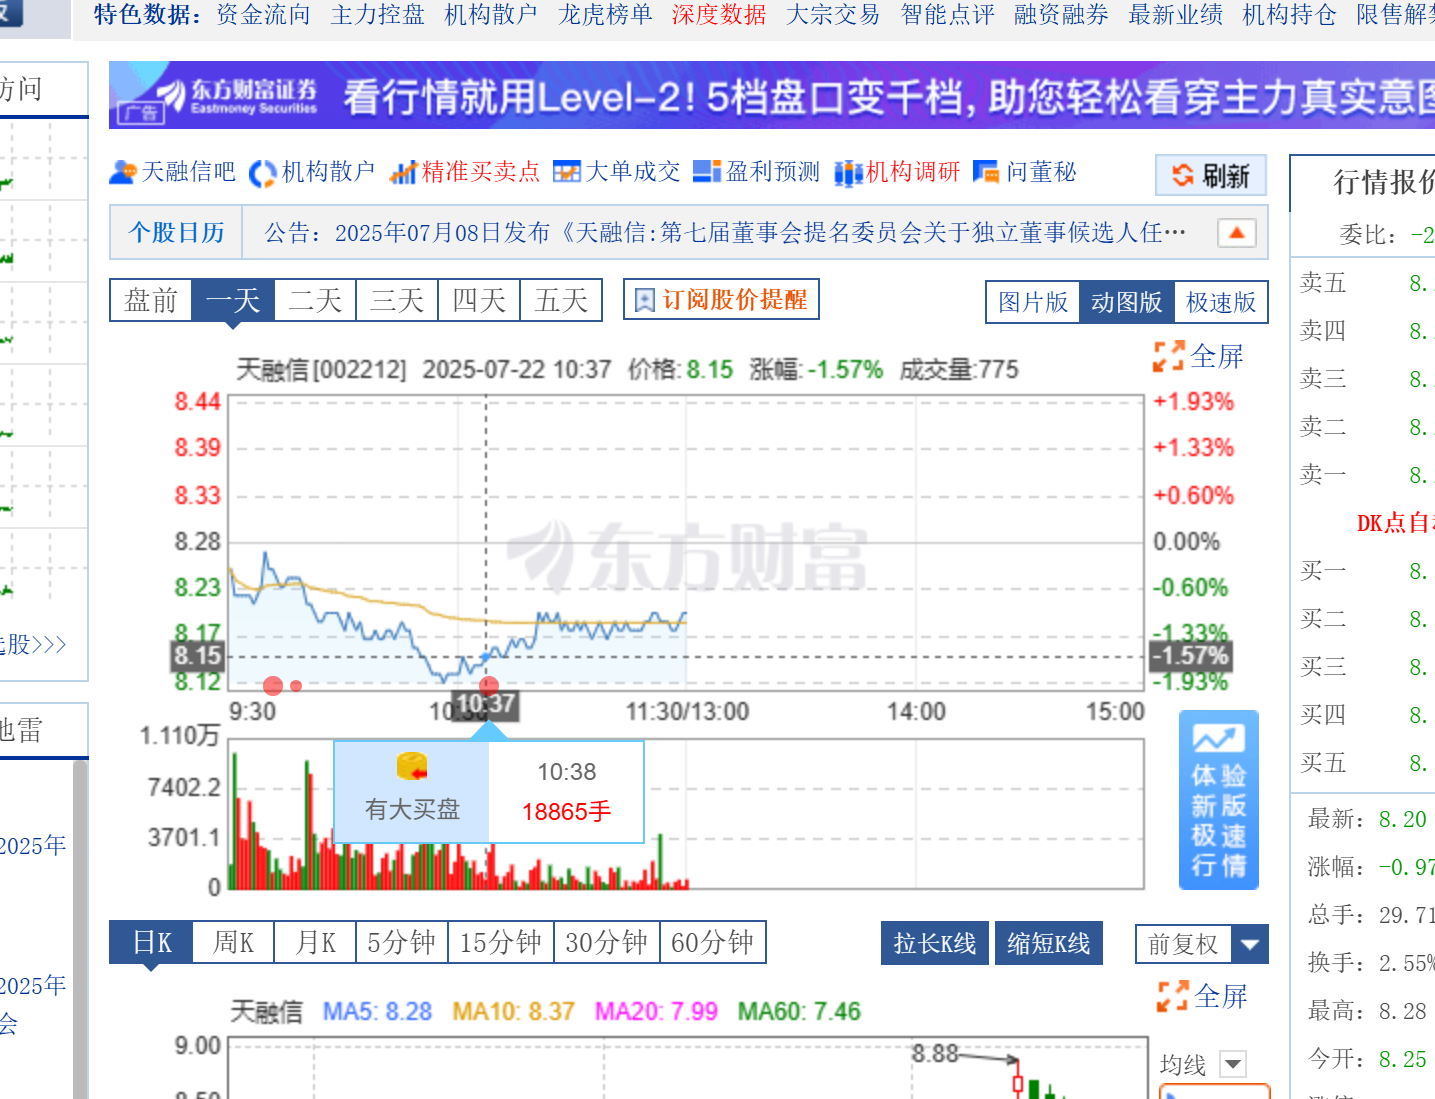The width and height of the screenshot is (1435, 1099).
Task: Open 主力控盘 in the 特色数据 menu
Action: point(377,15)
